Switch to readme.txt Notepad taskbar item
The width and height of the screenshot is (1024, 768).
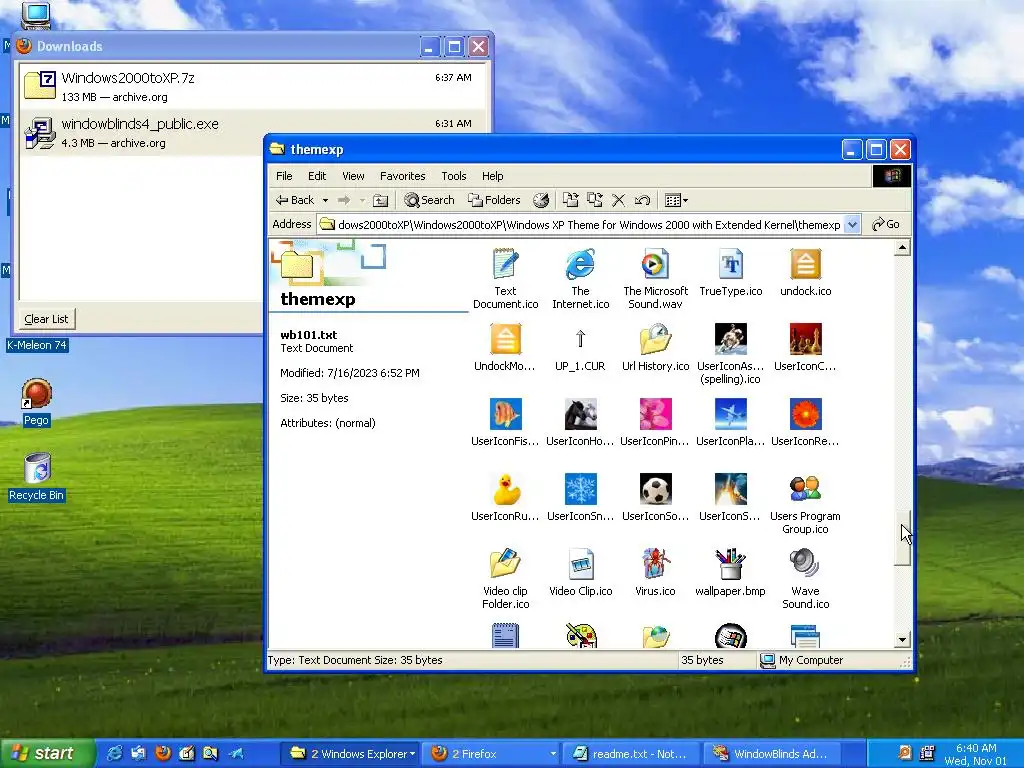coord(631,754)
